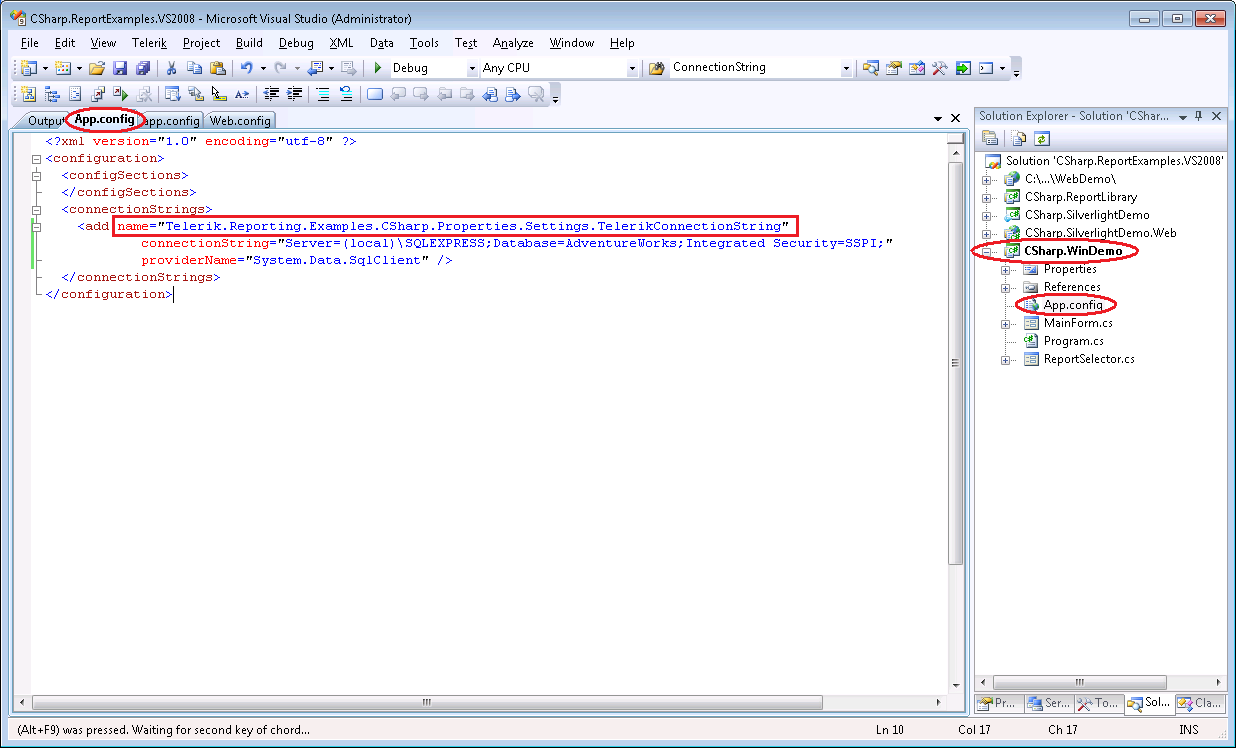Click the Cut scissors icon

click(x=171, y=68)
